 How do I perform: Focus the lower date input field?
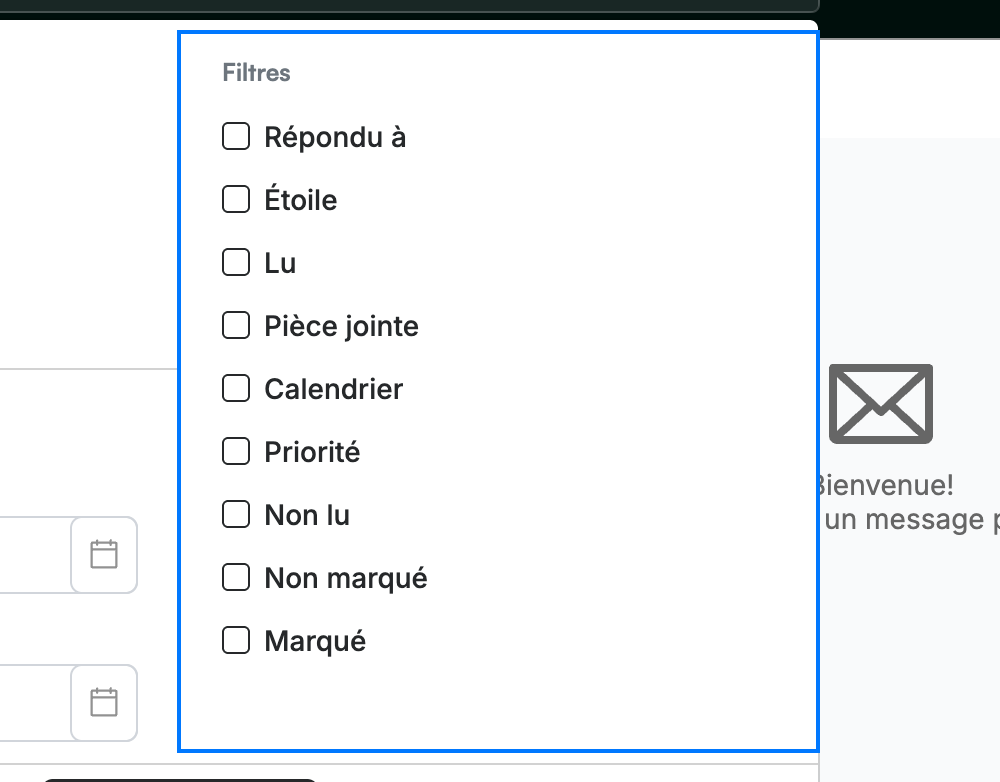click(x=35, y=702)
